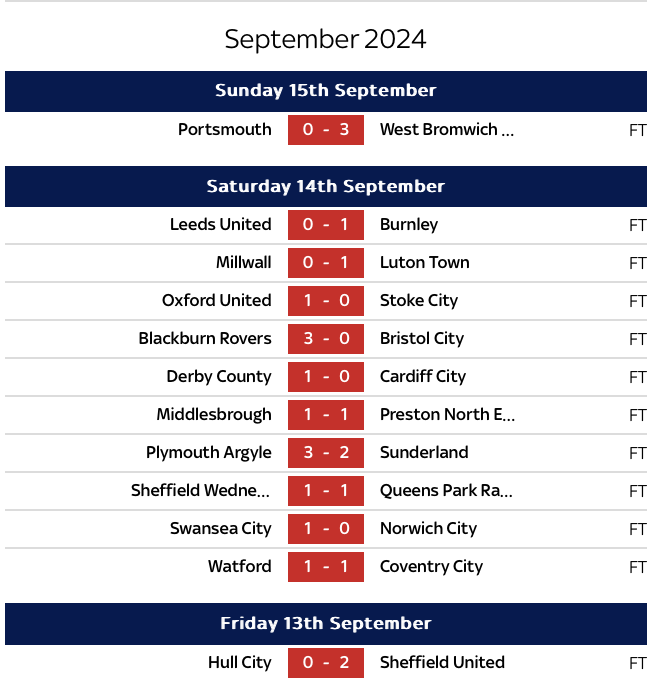Click the Stoke City team name
This screenshot has width=662, height=682.
point(419,301)
